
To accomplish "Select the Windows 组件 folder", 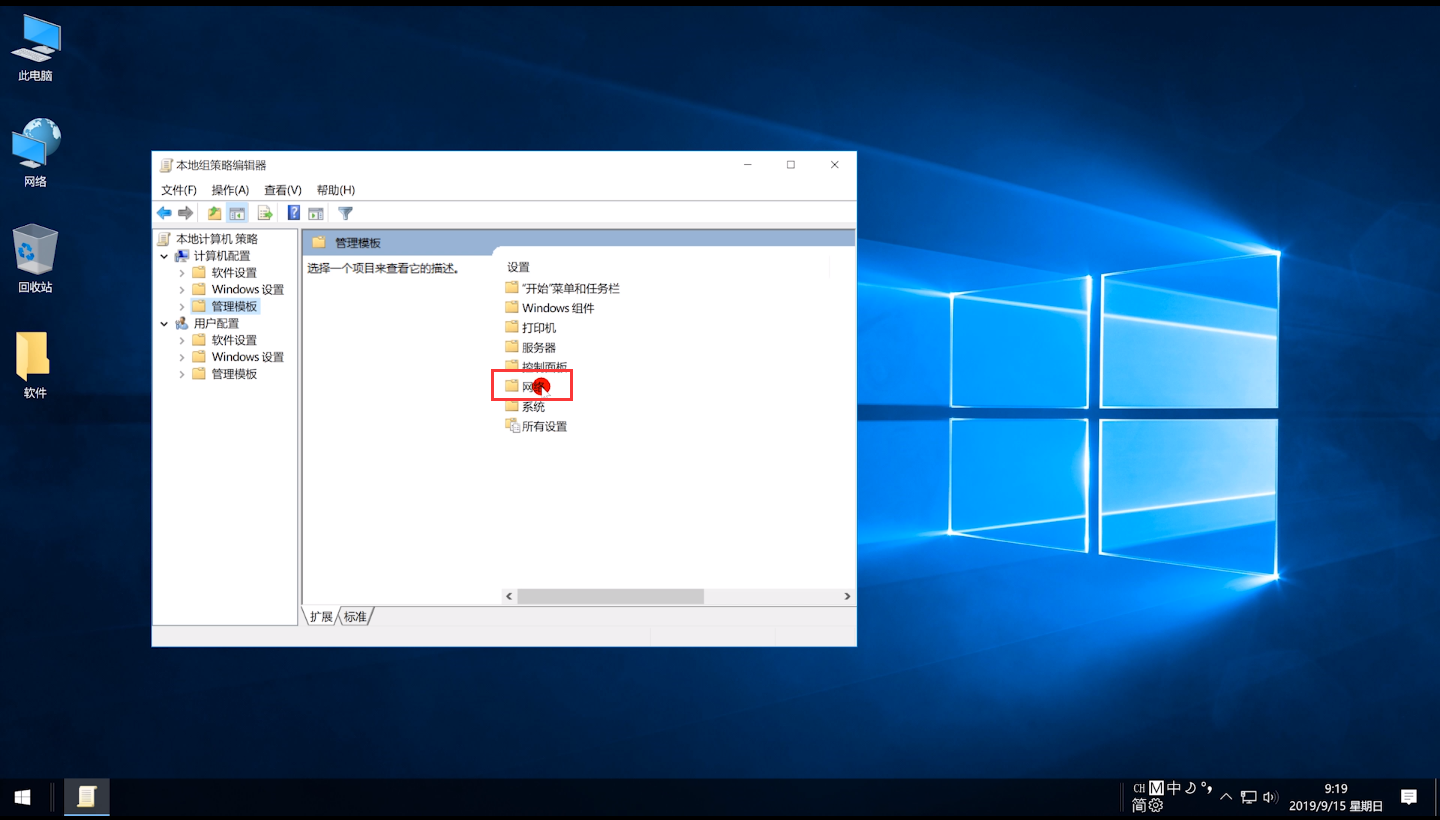I will [549, 308].
